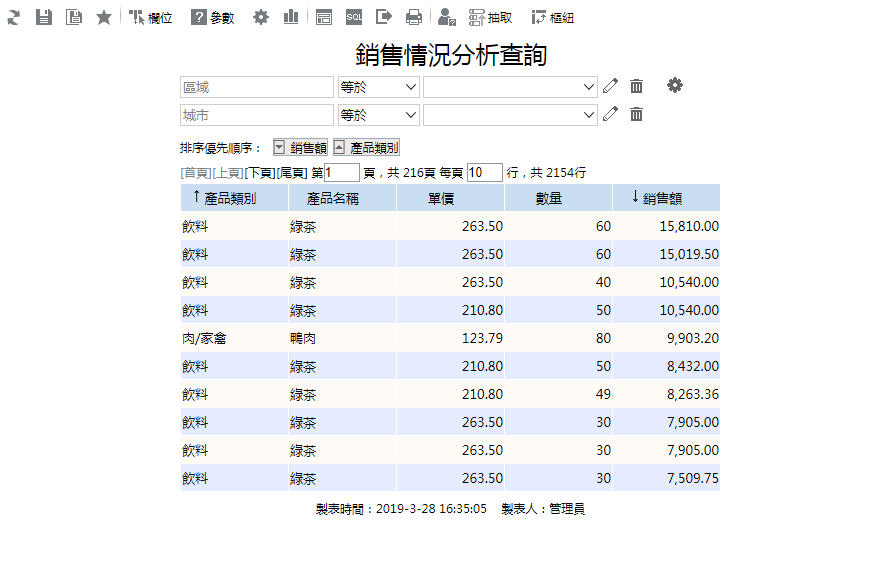Click the refresh icon in the toolbar
The height and width of the screenshot is (569, 896).
click(x=13, y=17)
